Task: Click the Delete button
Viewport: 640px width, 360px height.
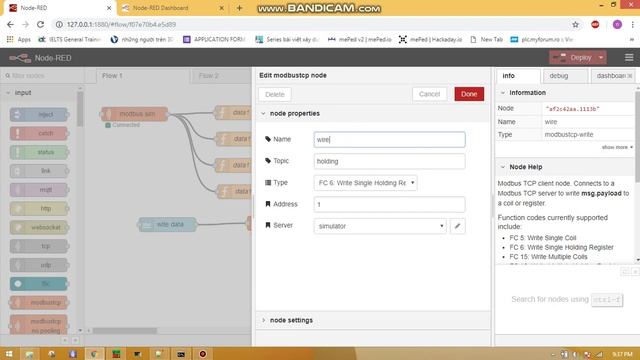Action: (275, 94)
